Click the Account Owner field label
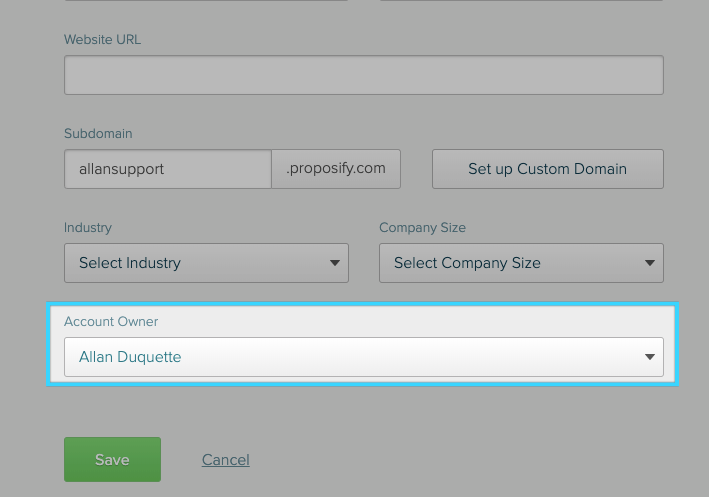 pos(111,321)
